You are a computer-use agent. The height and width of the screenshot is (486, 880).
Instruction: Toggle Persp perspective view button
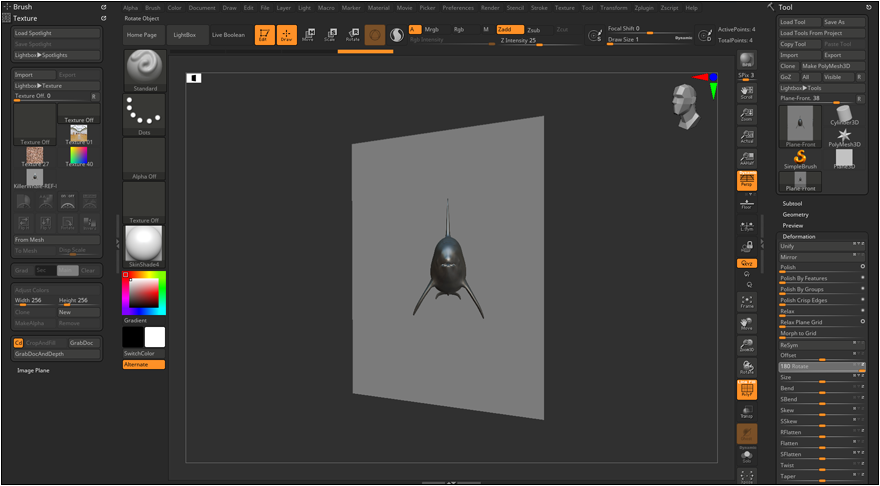click(747, 181)
